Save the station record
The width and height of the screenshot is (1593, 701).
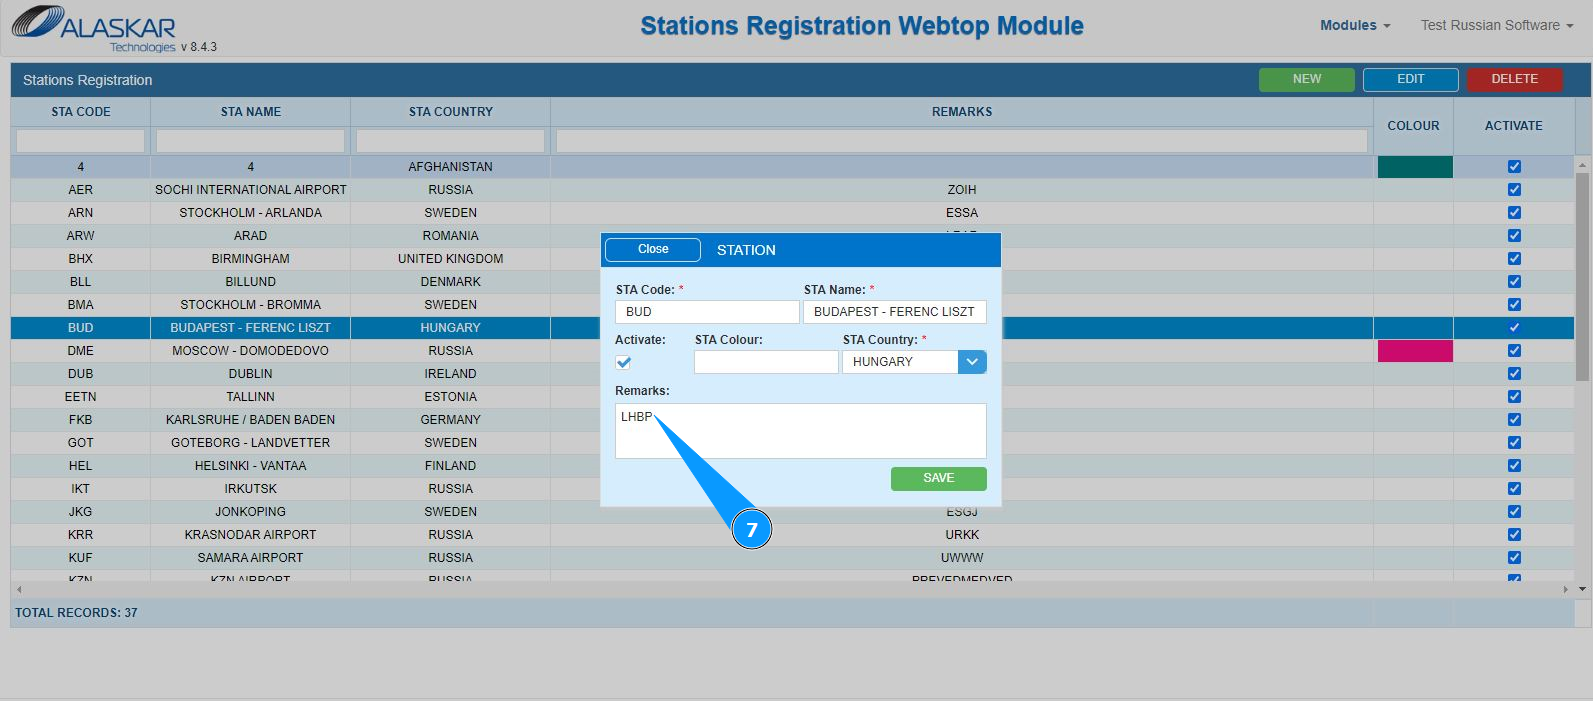[x=938, y=478]
